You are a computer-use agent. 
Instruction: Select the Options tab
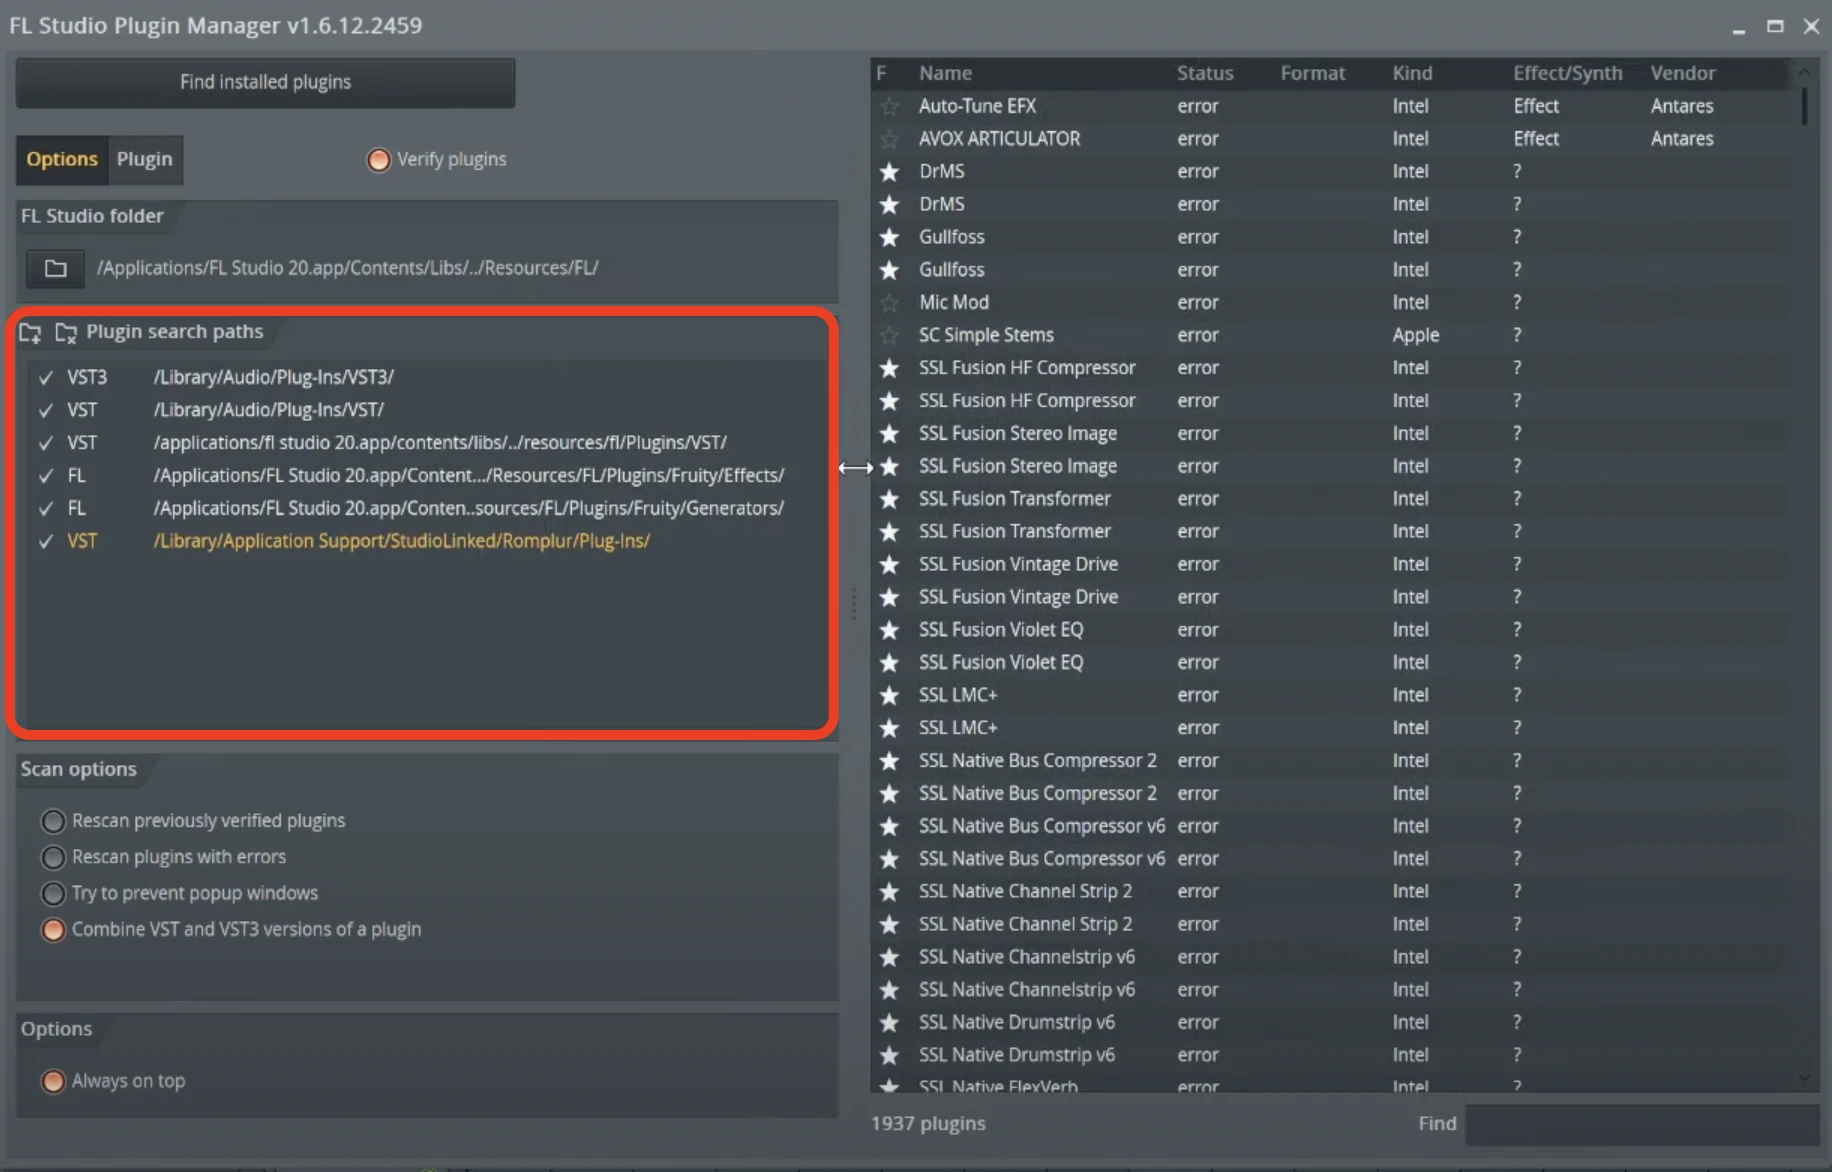pyautogui.click(x=62, y=158)
